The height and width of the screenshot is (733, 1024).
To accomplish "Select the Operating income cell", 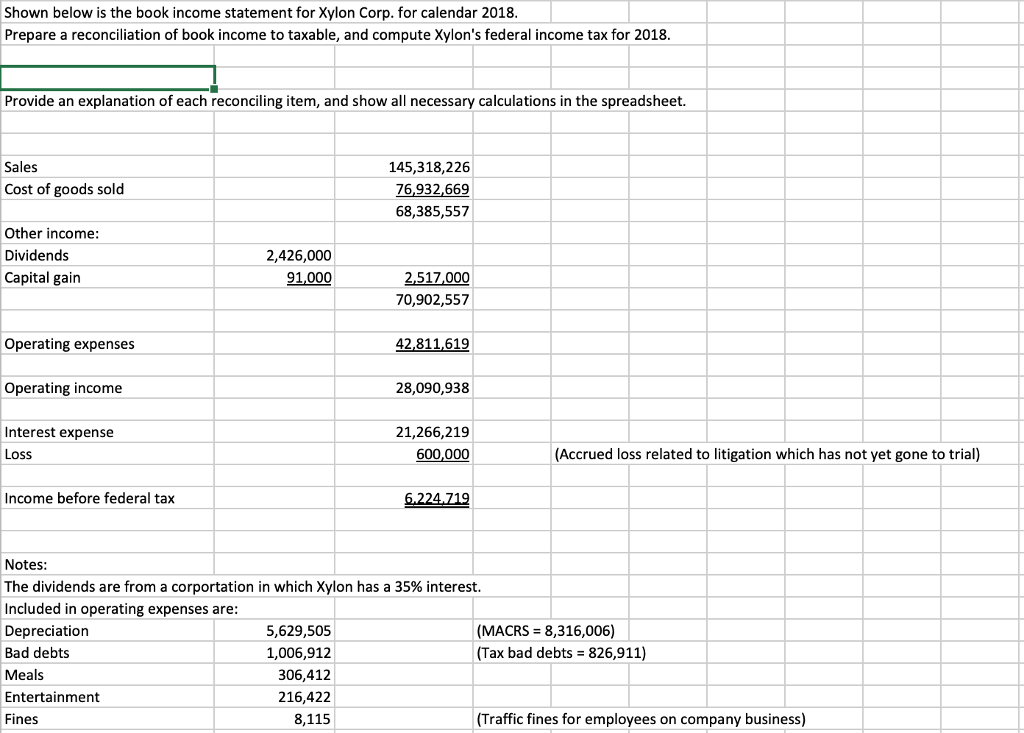I will (x=62, y=387).
